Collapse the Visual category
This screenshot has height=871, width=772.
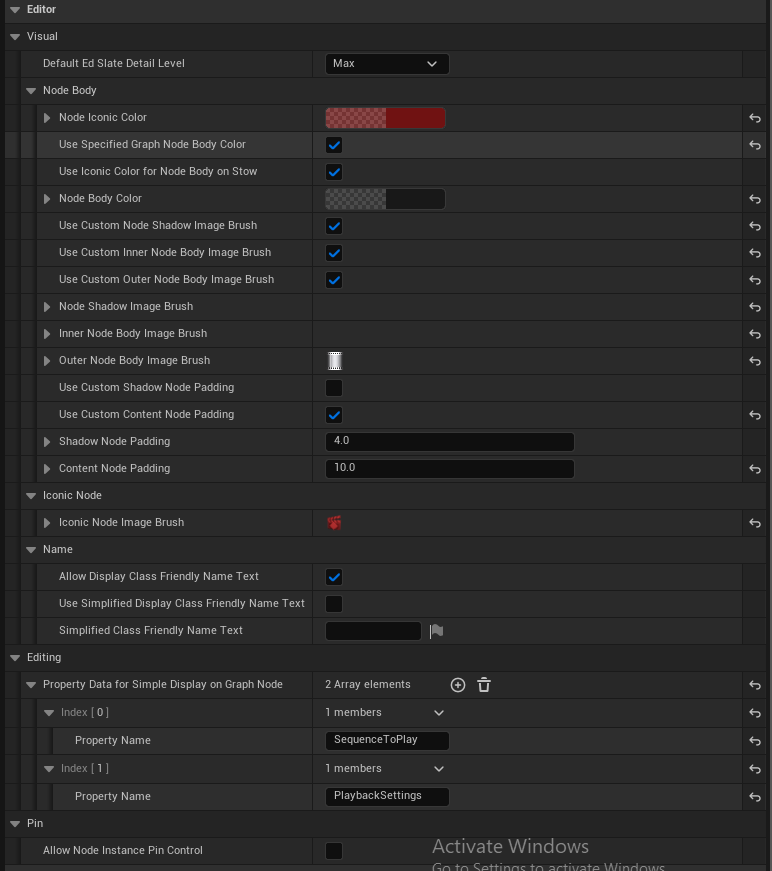[x=15, y=37]
